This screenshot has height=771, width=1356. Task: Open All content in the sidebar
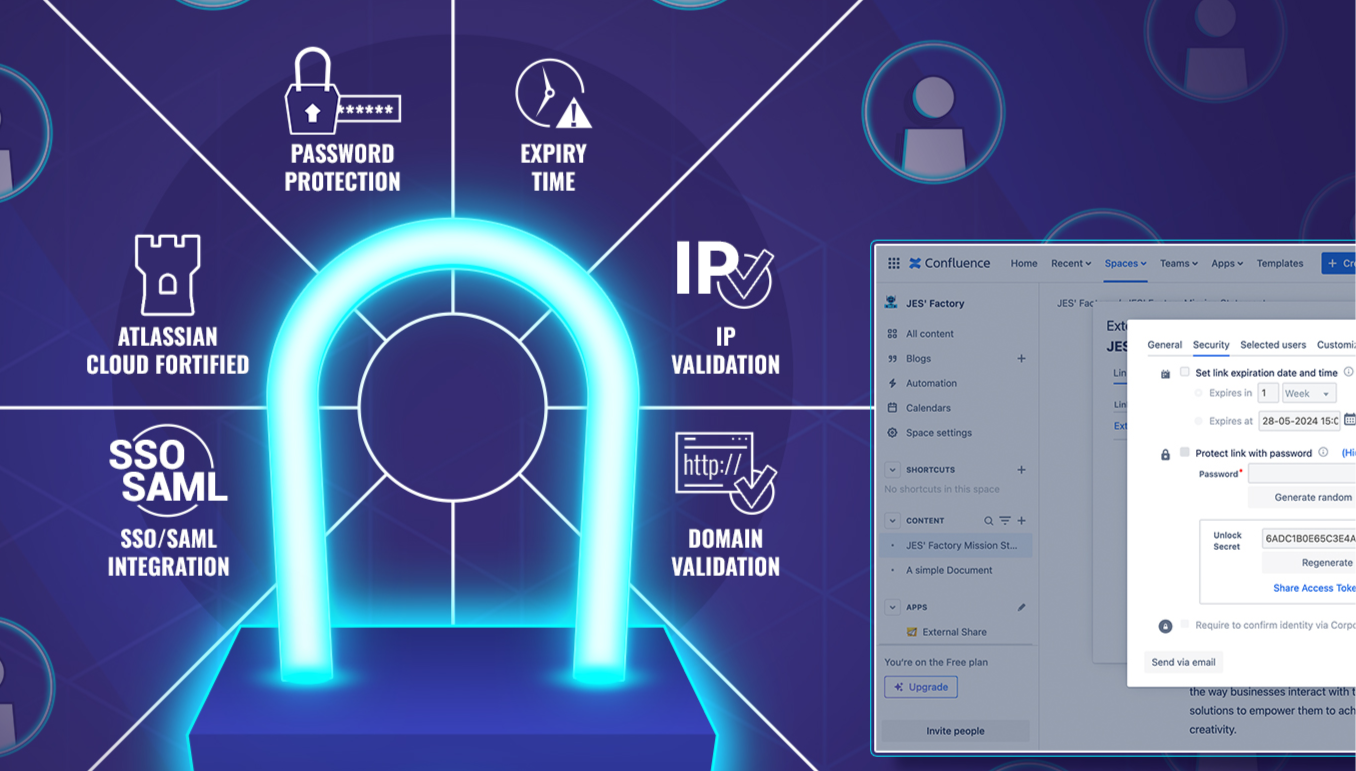tap(929, 333)
